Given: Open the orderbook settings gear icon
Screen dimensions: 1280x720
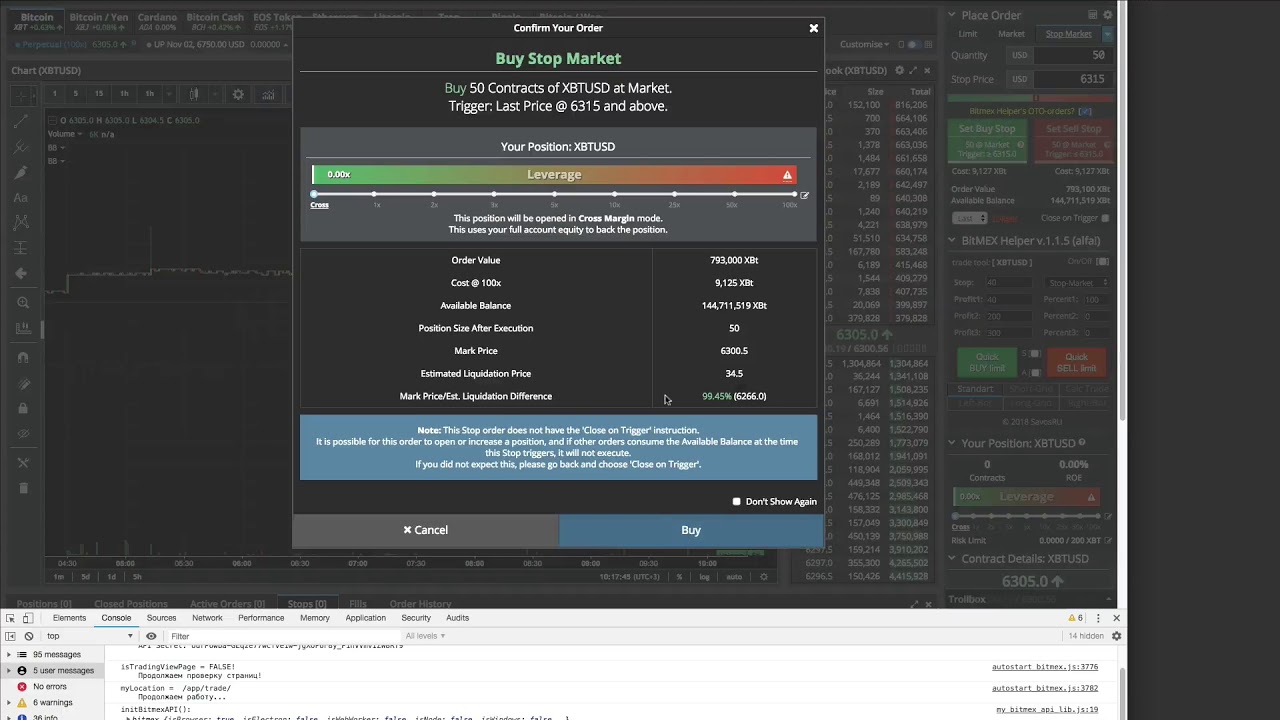Looking at the screenshot, I should [x=899, y=70].
